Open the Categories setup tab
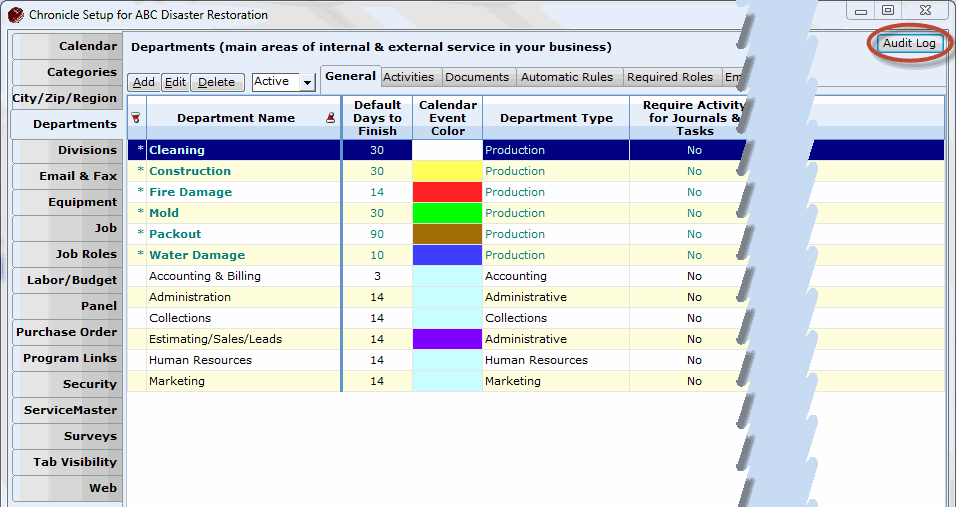This screenshot has width=956, height=507. click(x=67, y=72)
